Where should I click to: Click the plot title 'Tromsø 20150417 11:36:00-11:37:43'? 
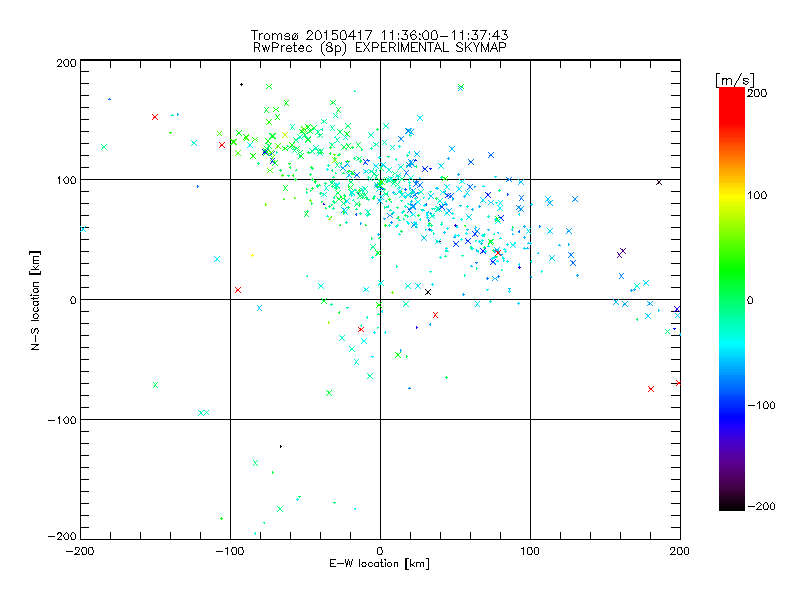point(379,35)
